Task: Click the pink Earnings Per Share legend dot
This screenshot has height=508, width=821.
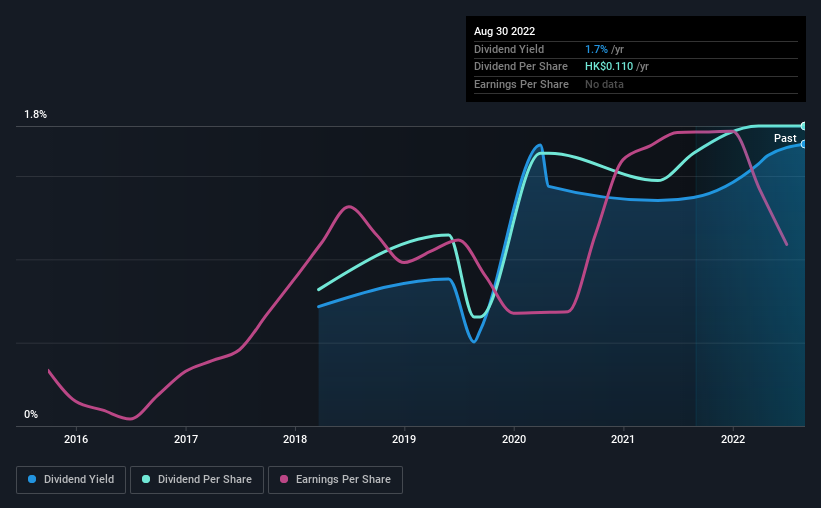Action: click(284, 479)
